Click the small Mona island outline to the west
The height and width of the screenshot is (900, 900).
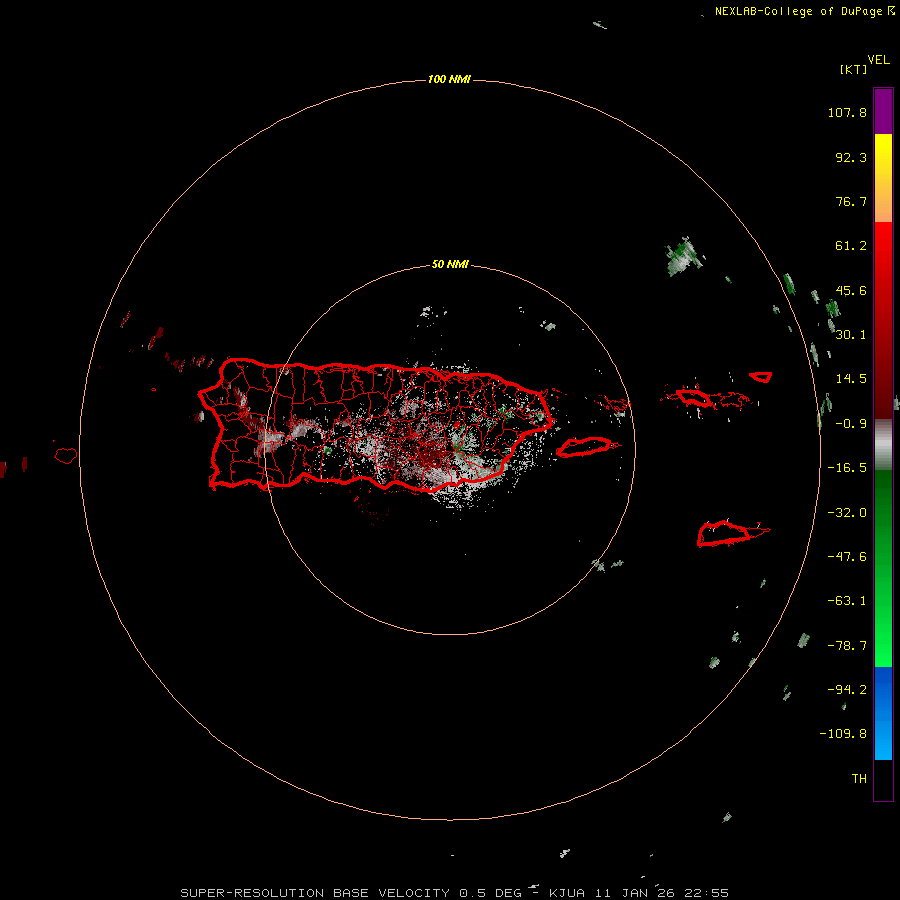(x=65, y=456)
